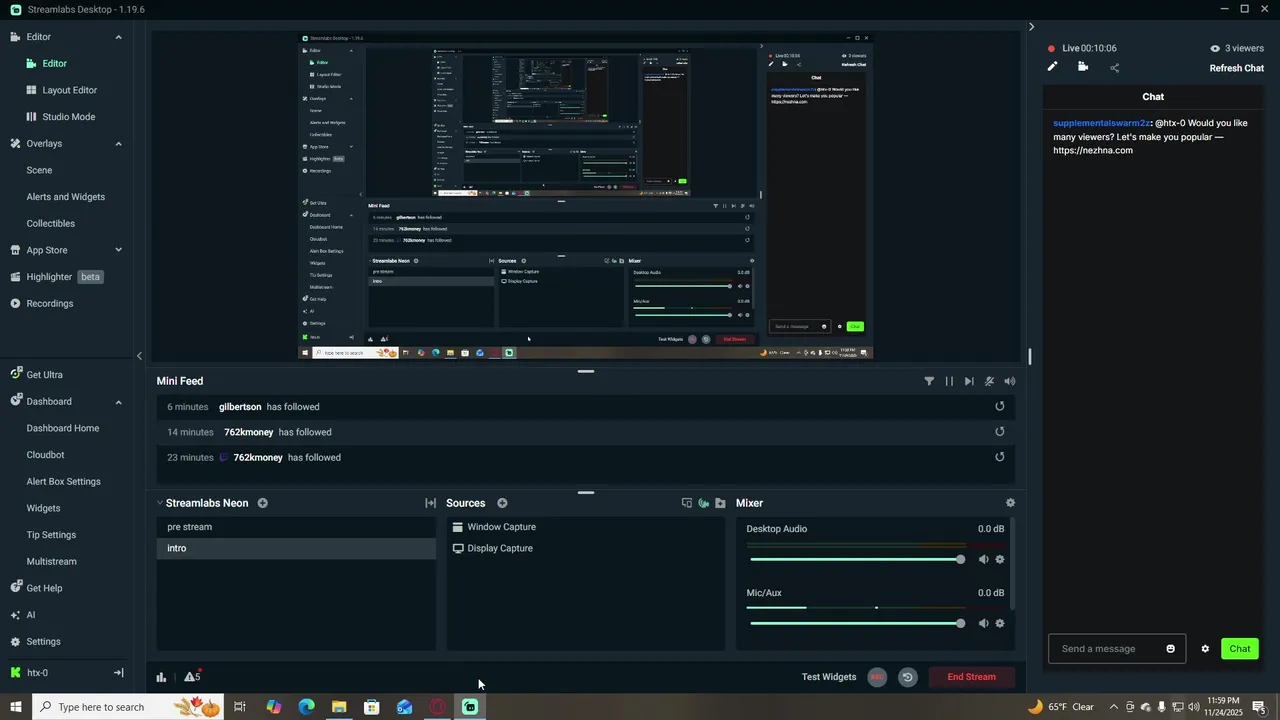Screen dimensions: 1280x720
Task: Open Collectibles in the sidebar
Action: coord(50,223)
